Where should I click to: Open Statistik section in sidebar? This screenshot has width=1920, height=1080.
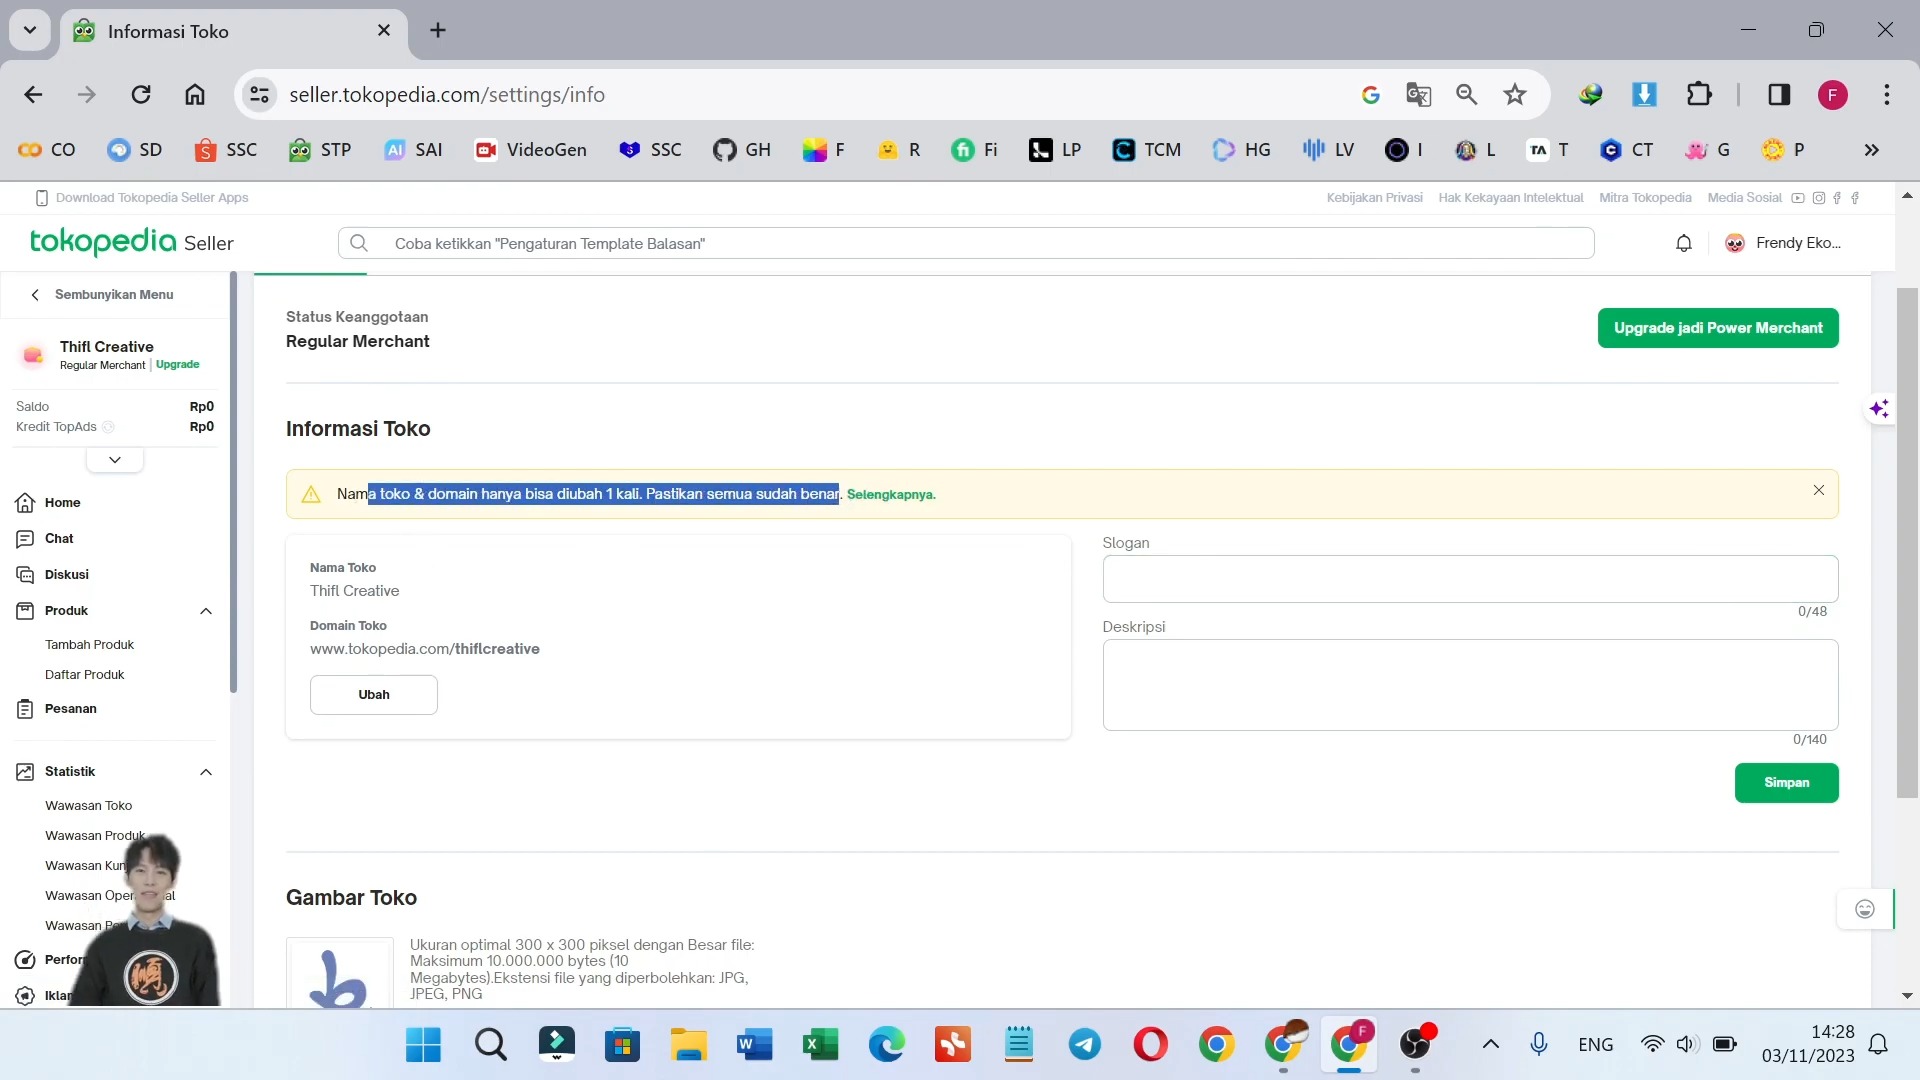[70, 770]
